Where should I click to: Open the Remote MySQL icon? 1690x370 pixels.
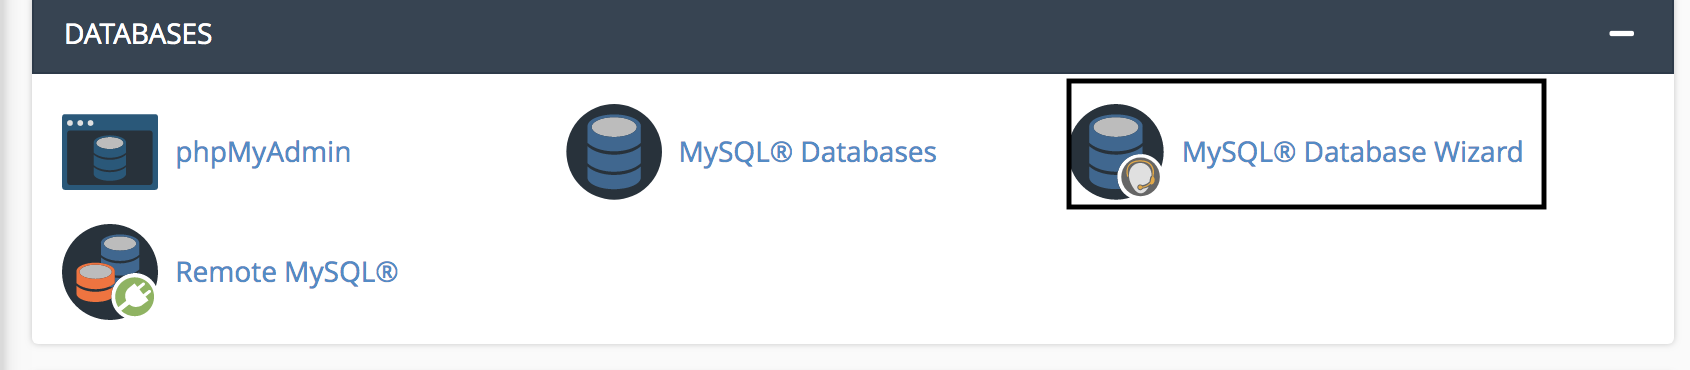click(x=110, y=272)
